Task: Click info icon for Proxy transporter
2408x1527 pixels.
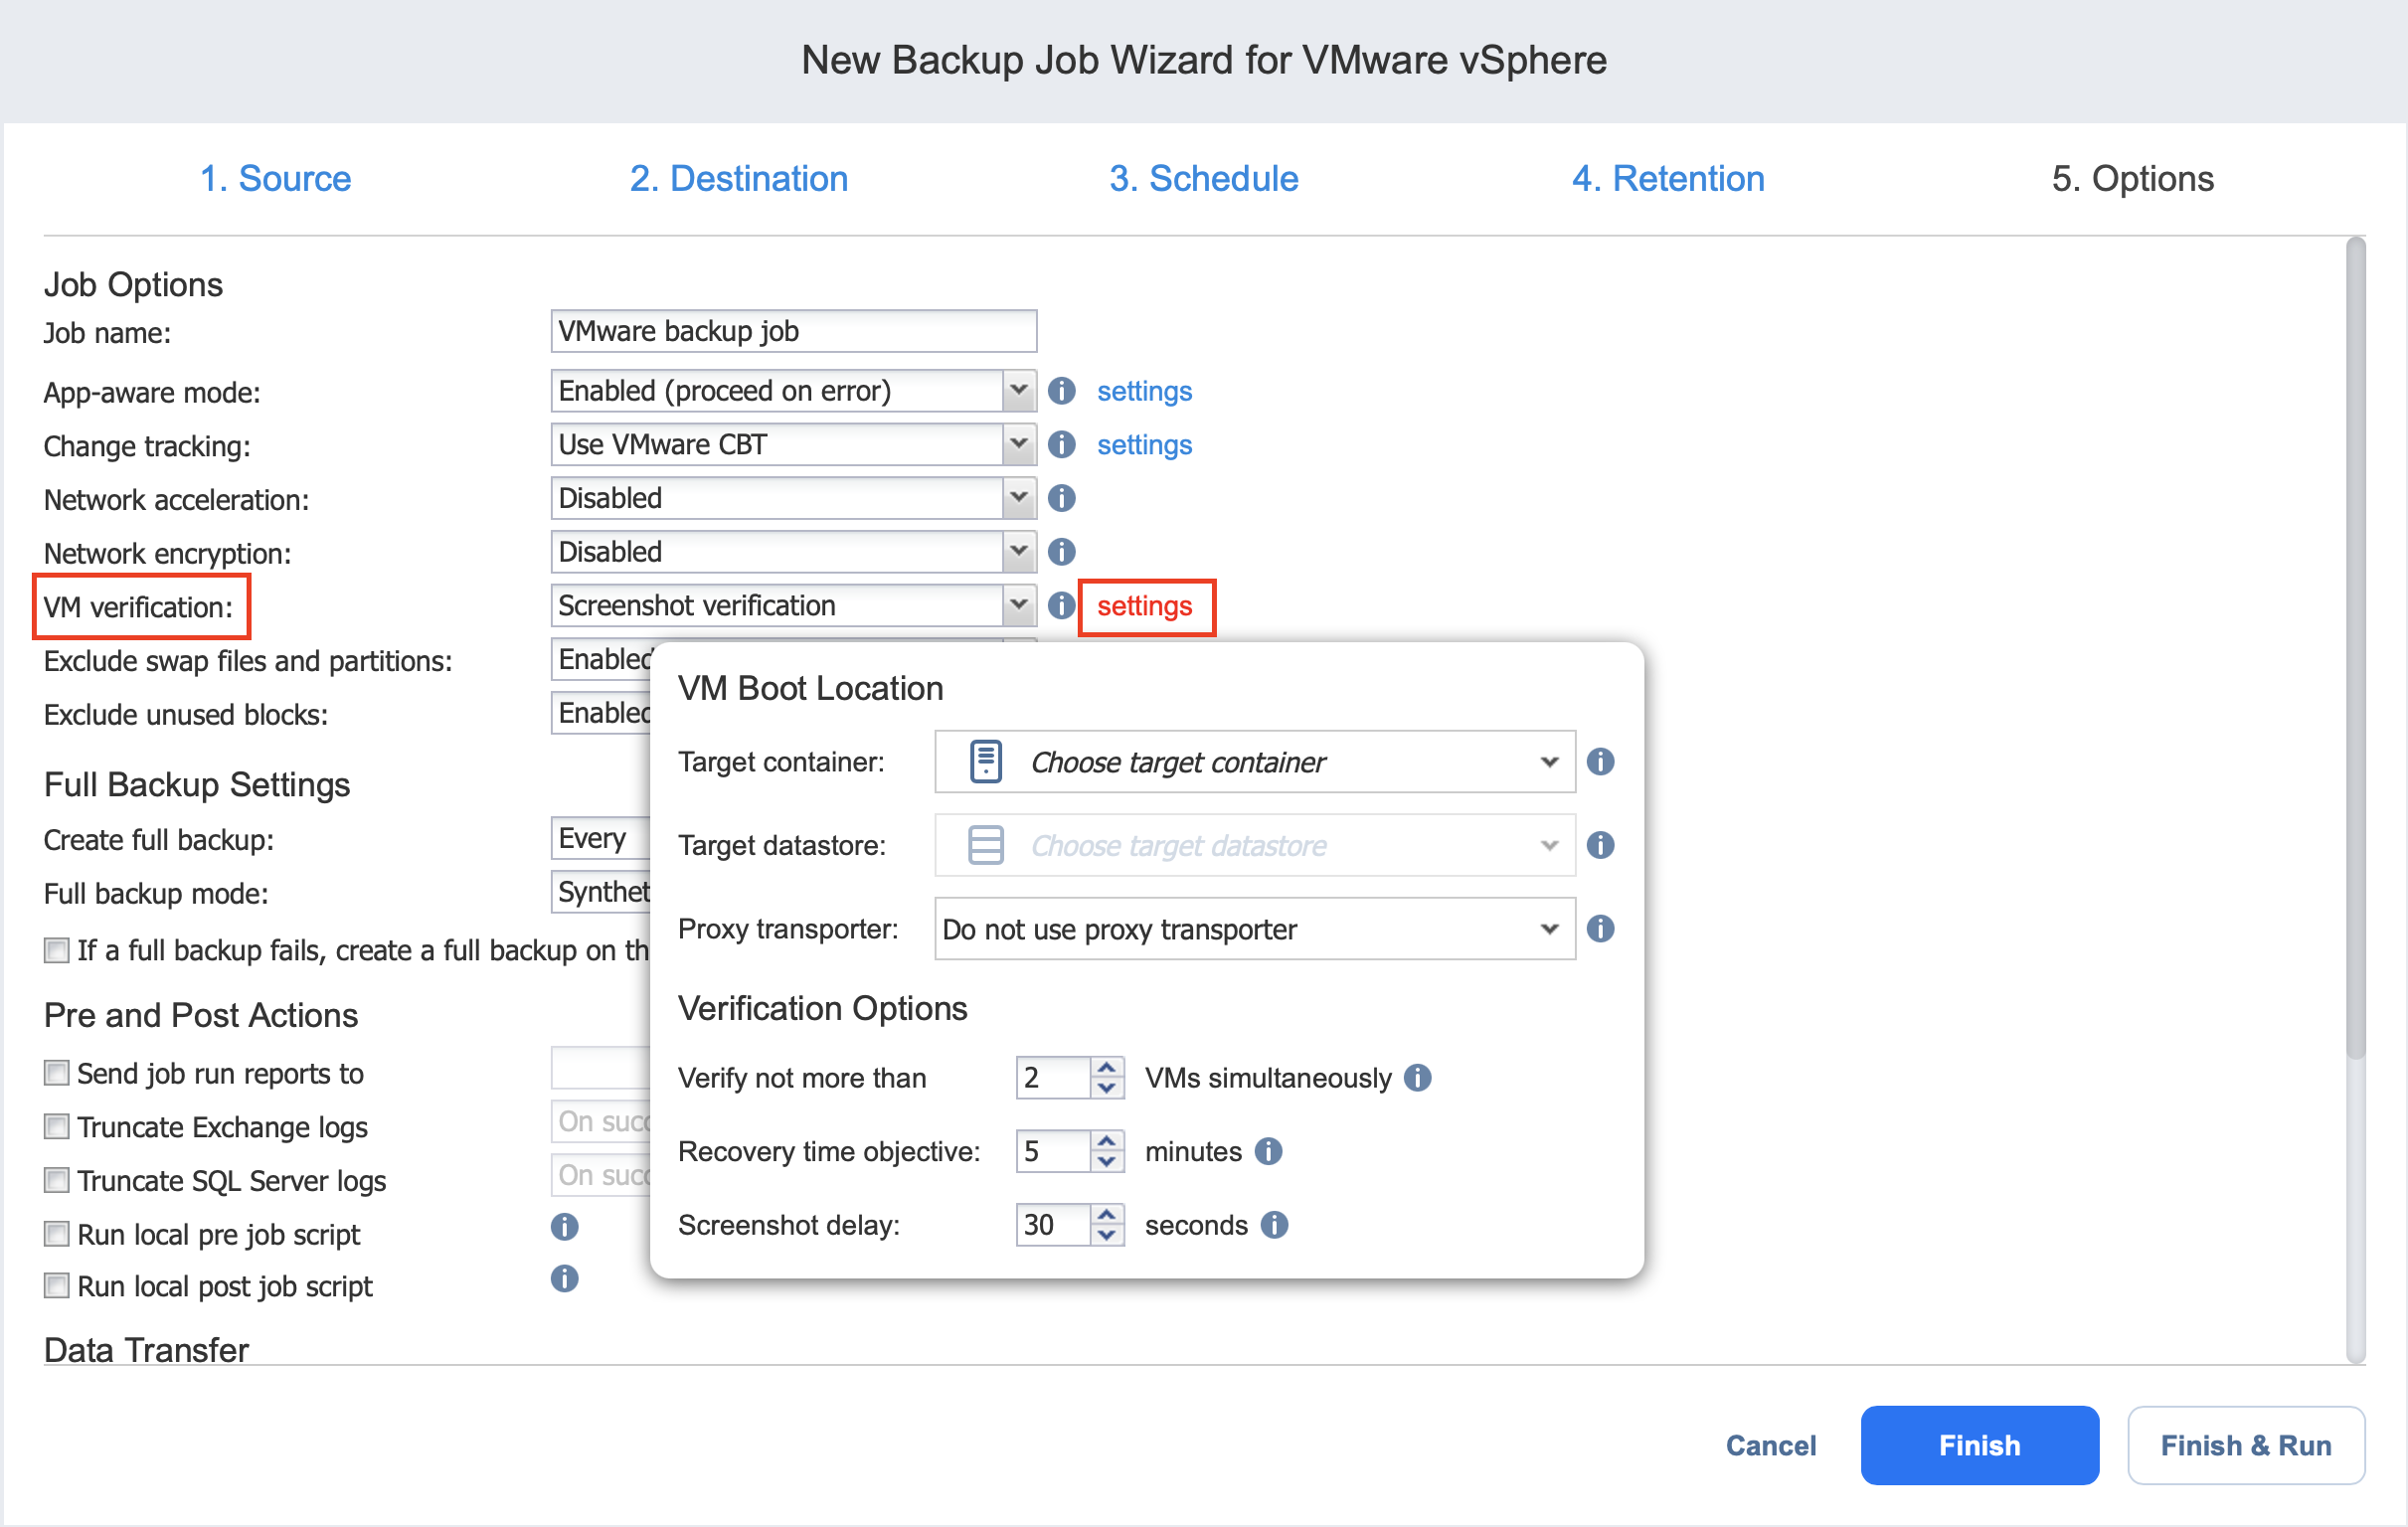Action: [x=1600, y=929]
